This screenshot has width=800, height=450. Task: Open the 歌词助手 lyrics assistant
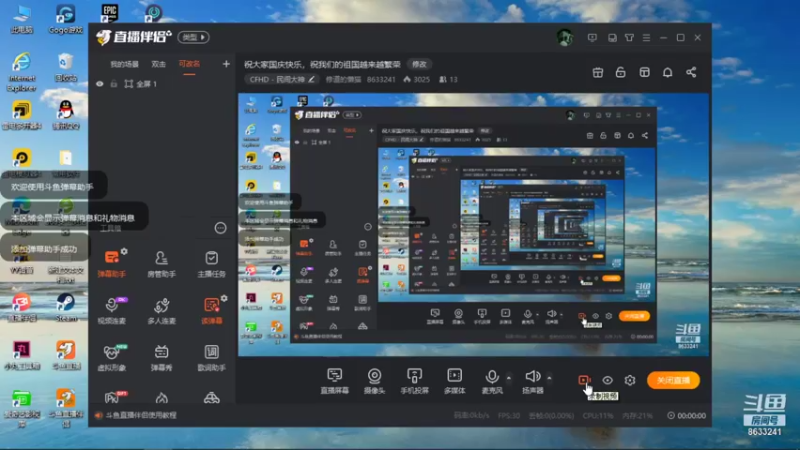211,357
